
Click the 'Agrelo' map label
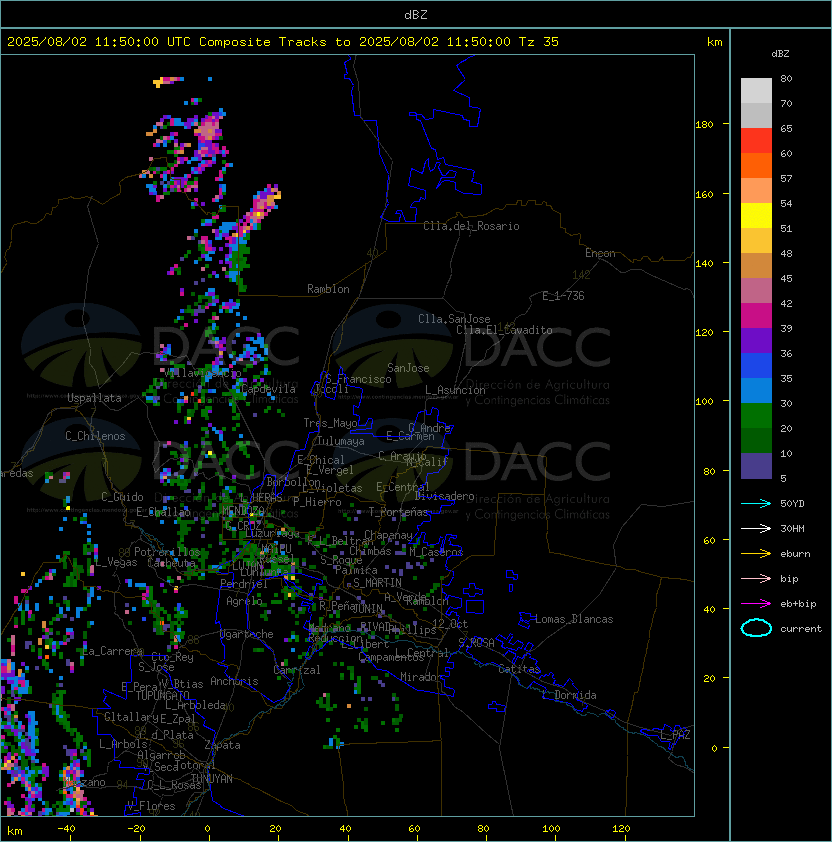click(x=244, y=601)
